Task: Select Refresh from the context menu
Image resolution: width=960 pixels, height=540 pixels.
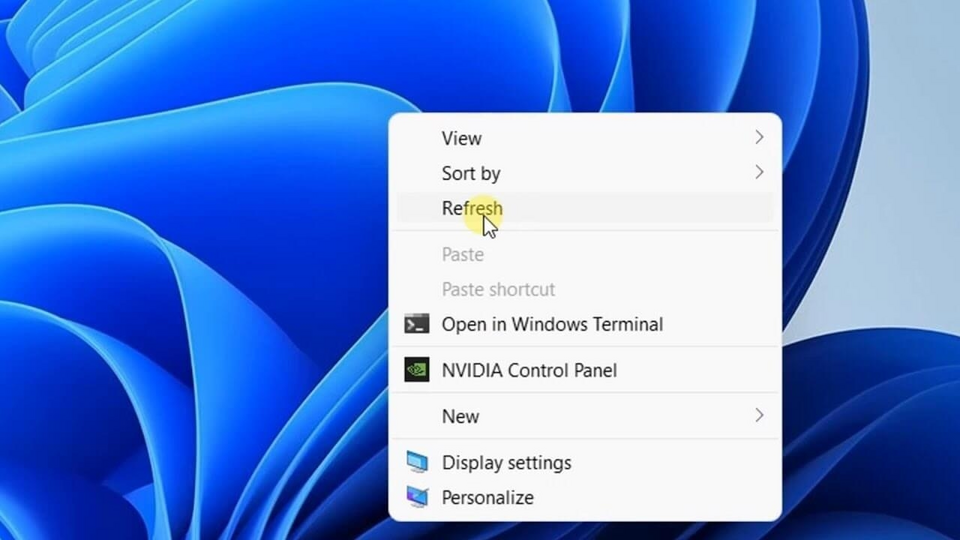Action: coord(472,208)
